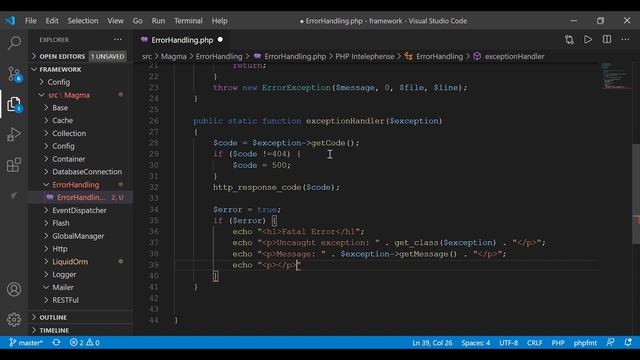Click PHP Intelephense breadcrumb item
Viewport: 640px width, 360px height.
365,56
